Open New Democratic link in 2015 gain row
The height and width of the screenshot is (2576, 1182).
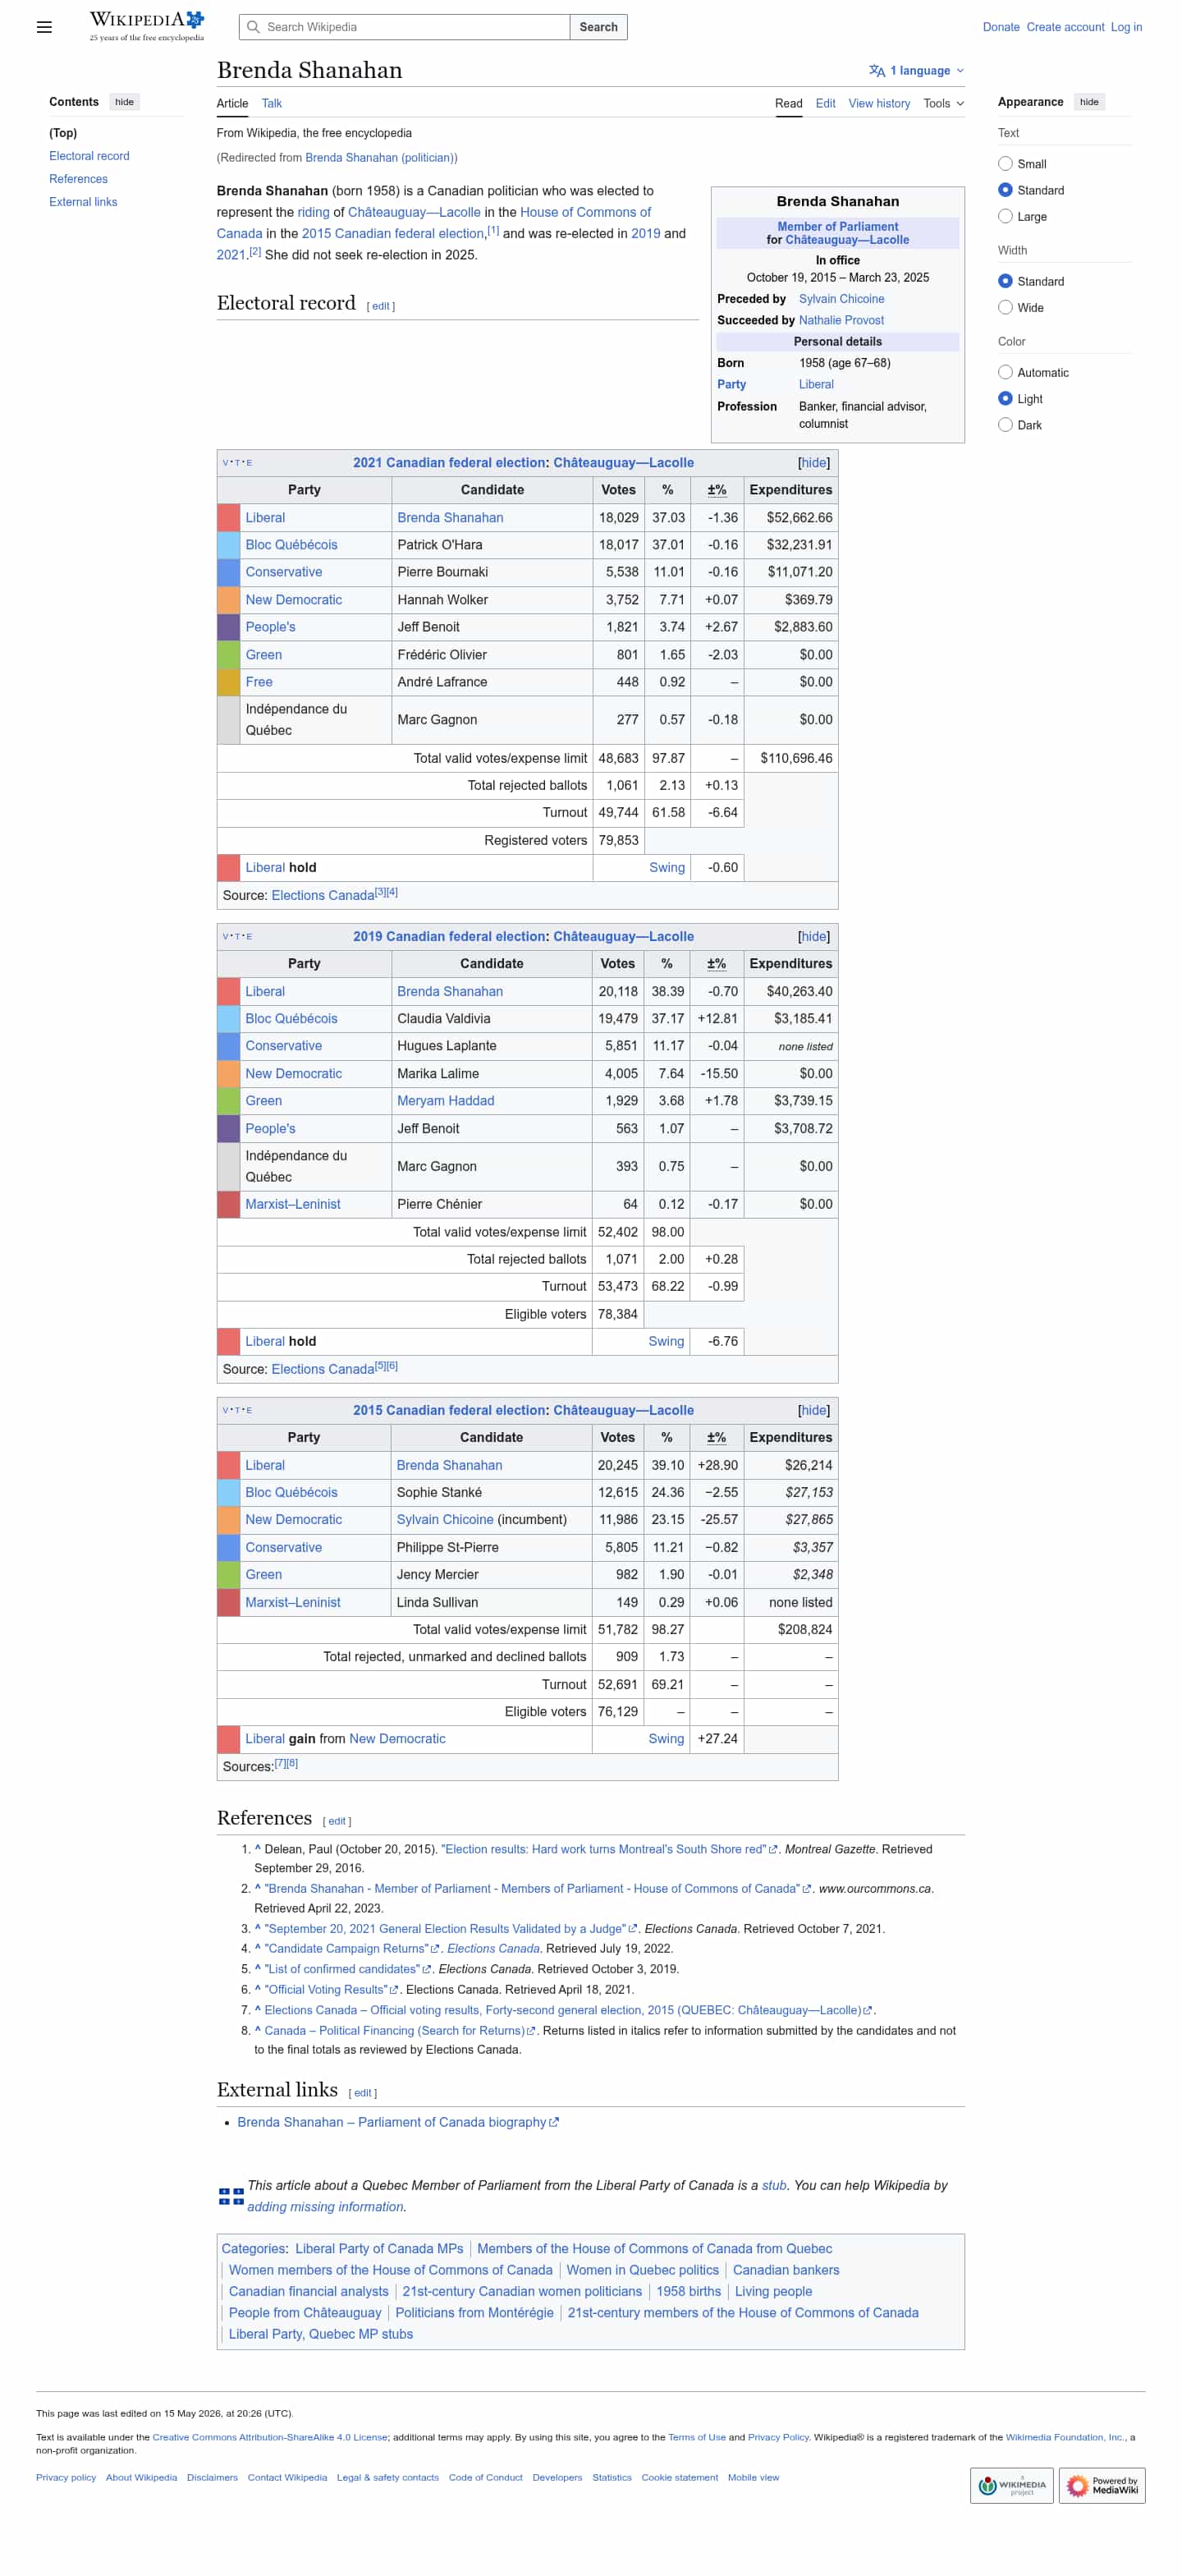coord(397,1739)
